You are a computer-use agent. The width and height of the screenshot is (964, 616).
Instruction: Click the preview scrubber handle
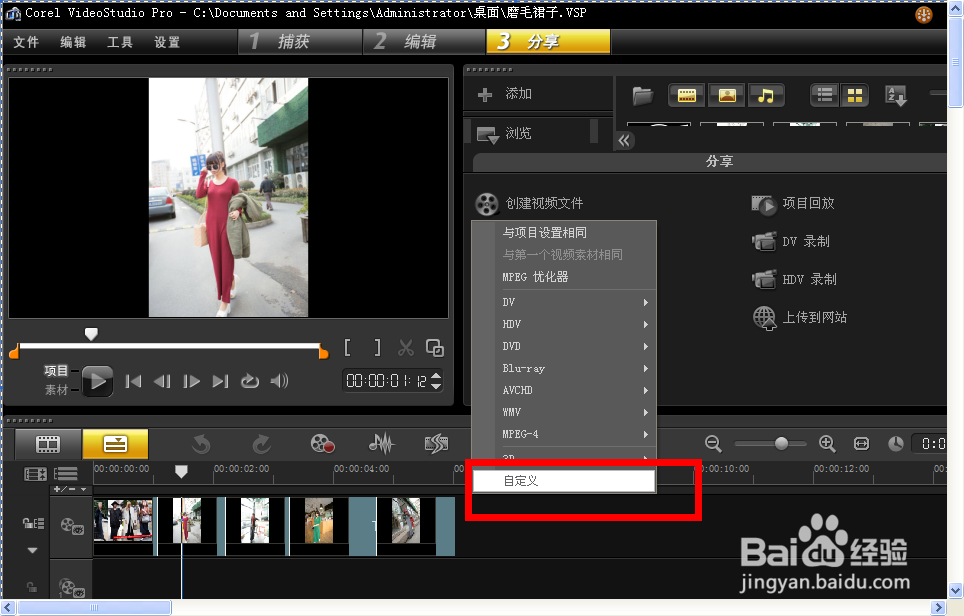click(x=91, y=334)
